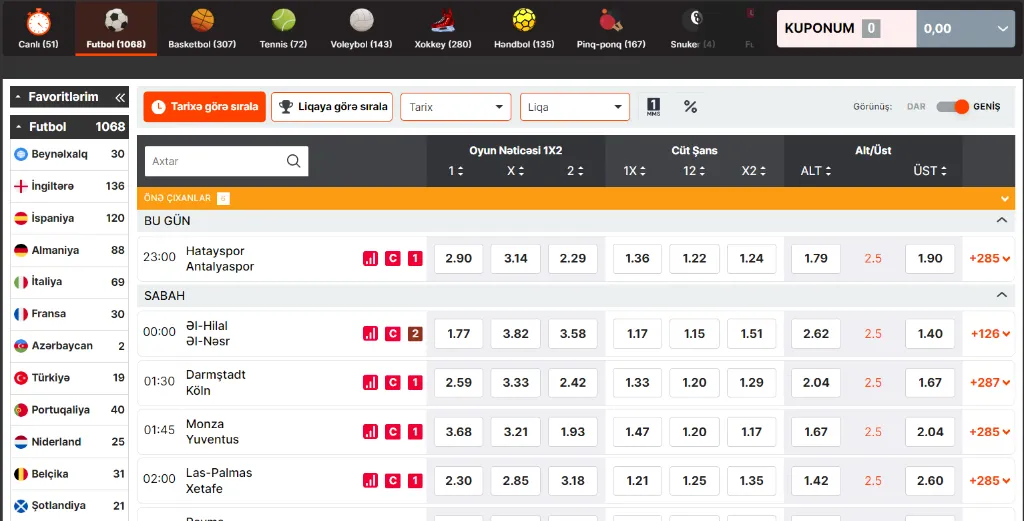Open the Tarix dropdown
The image size is (1024, 521).
(456, 107)
